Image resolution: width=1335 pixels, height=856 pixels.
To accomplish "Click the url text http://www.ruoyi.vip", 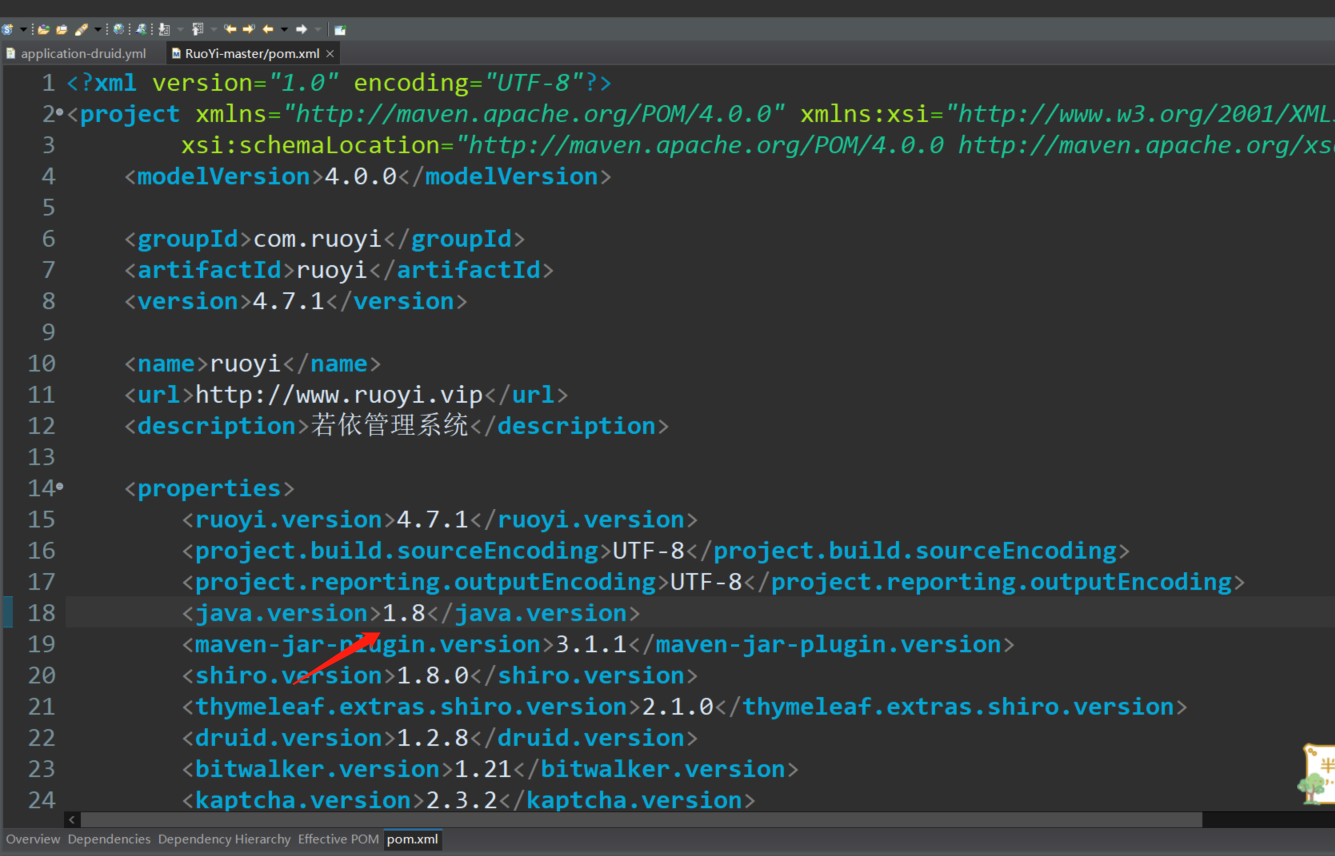I will coord(339,394).
